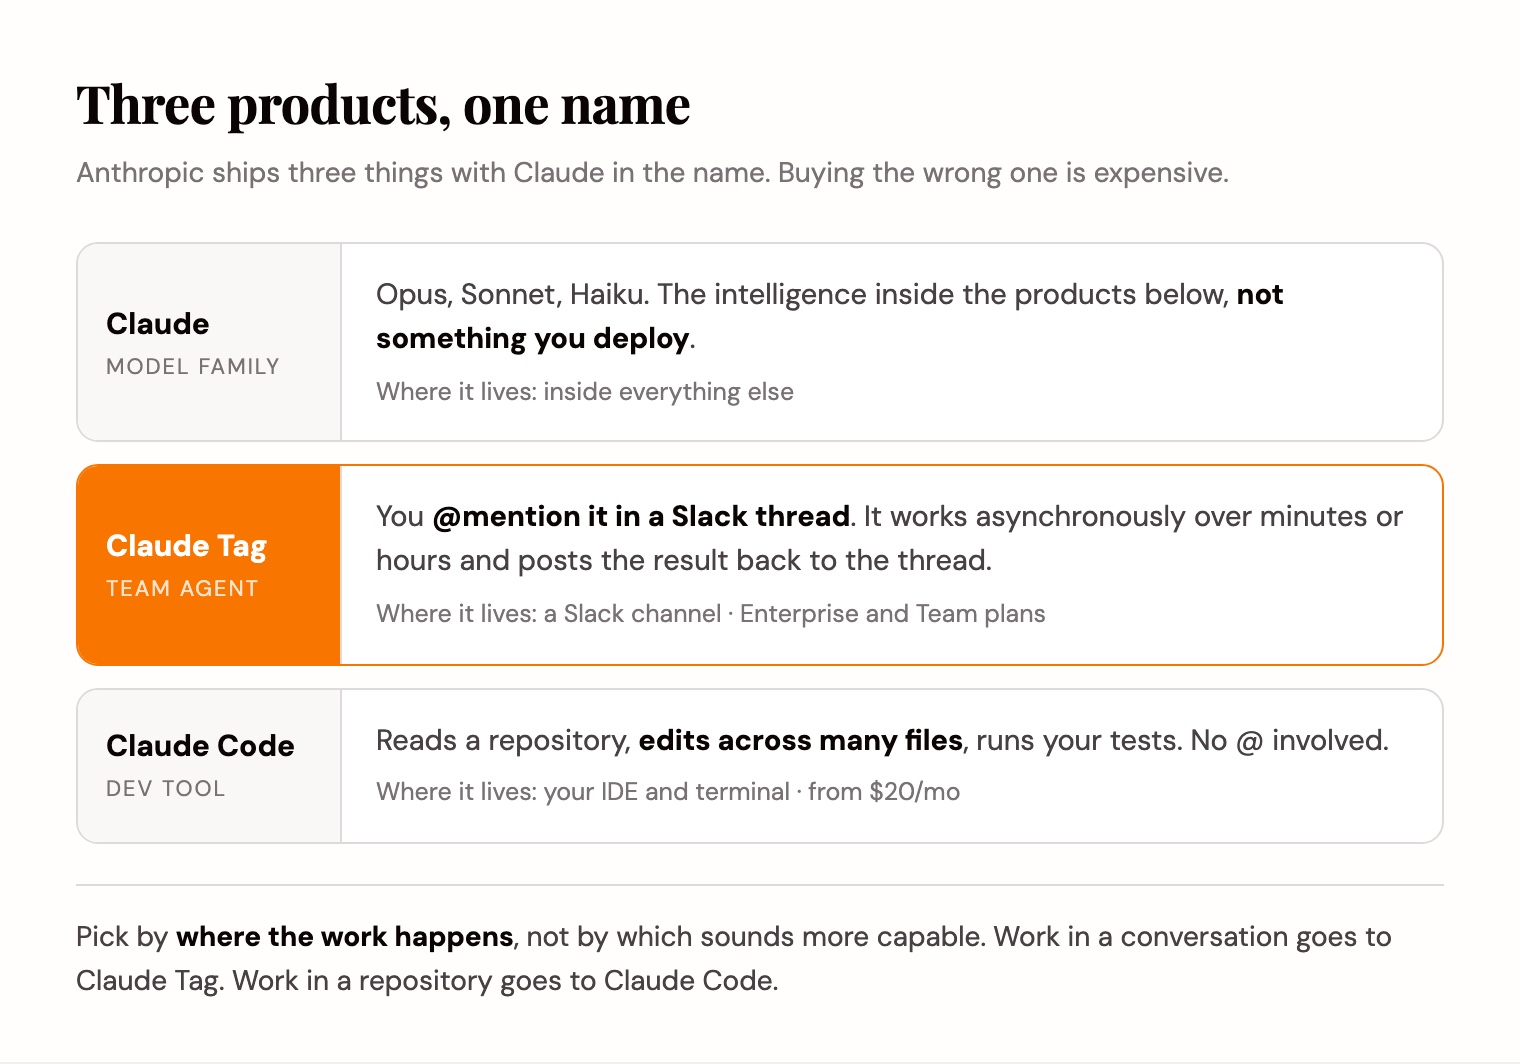
Task: Click the bold 'edits across many files' text
Action: tap(800, 740)
